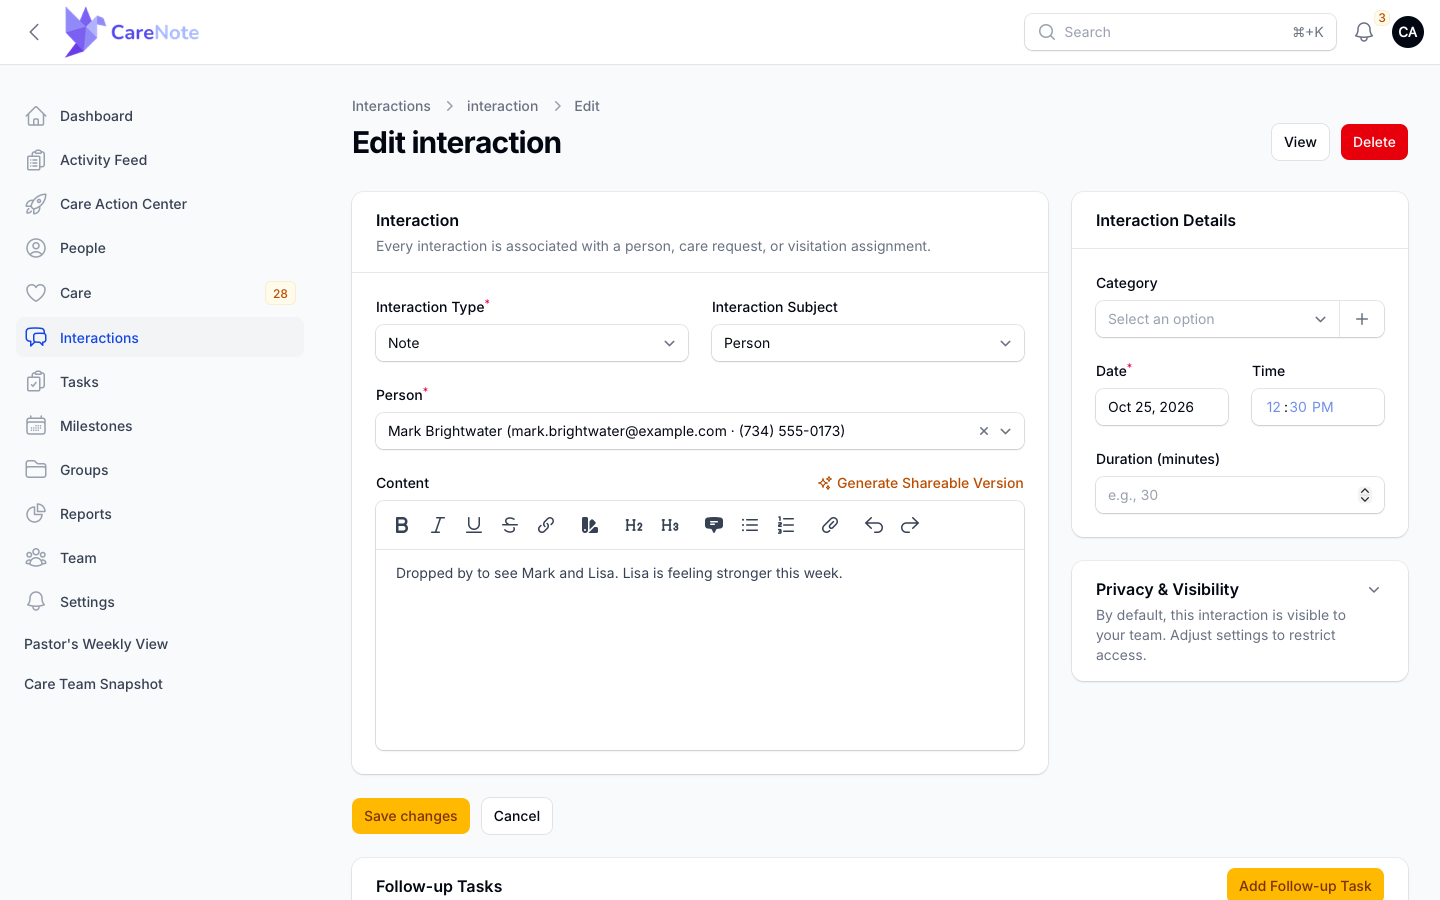1440x900 pixels.
Task: Edit the Time field showing 12:30 PM
Action: click(x=1318, y=407)
